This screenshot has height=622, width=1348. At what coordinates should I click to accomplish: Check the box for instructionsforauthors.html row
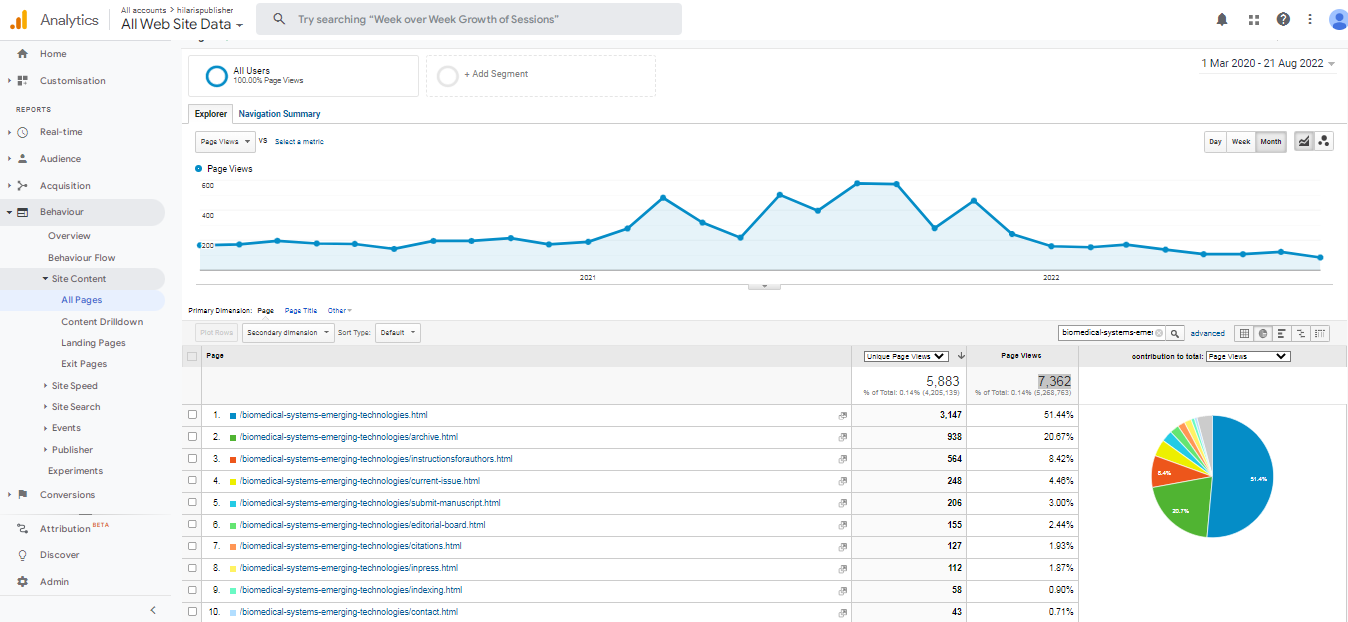pyautogui.click(x=192, y=459)
